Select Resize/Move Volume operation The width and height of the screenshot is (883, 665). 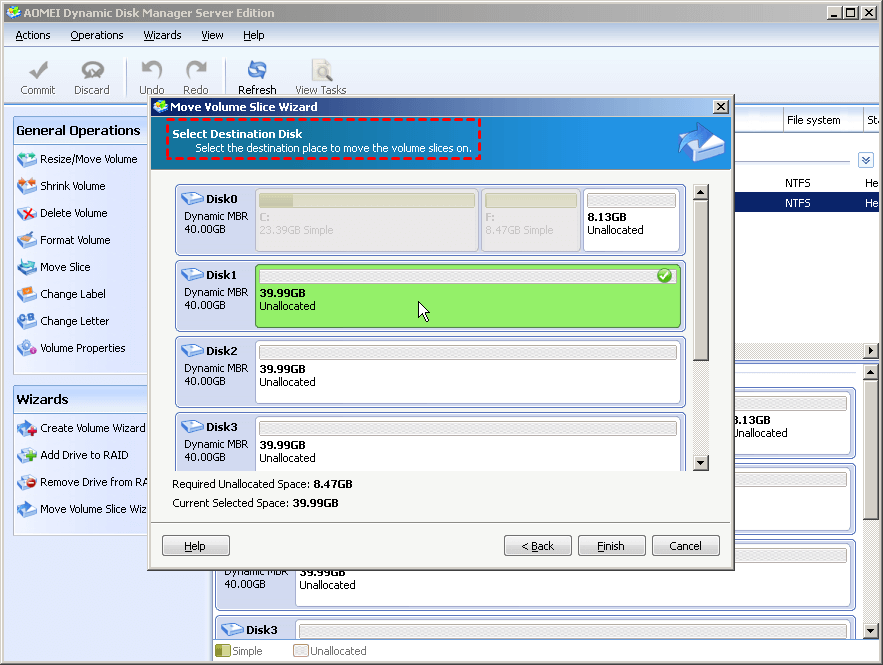(x=77, y=159)
